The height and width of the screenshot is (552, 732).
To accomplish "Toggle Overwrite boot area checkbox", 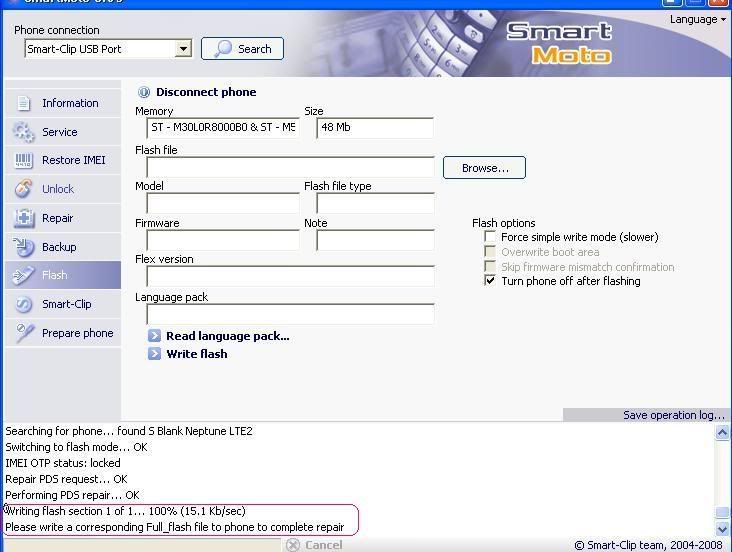I will pyautogui.click(x=490, y=252).
